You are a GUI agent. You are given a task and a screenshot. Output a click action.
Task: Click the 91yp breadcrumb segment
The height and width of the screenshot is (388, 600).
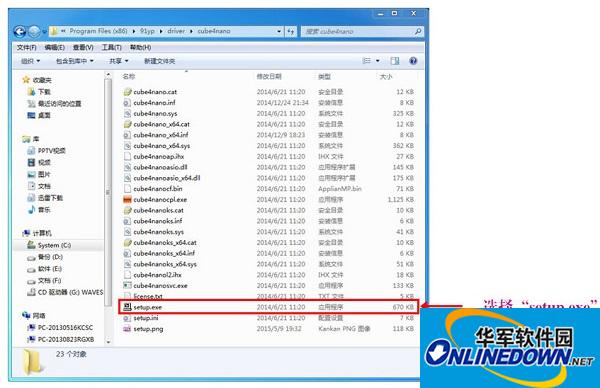click(x=147, y=31)
